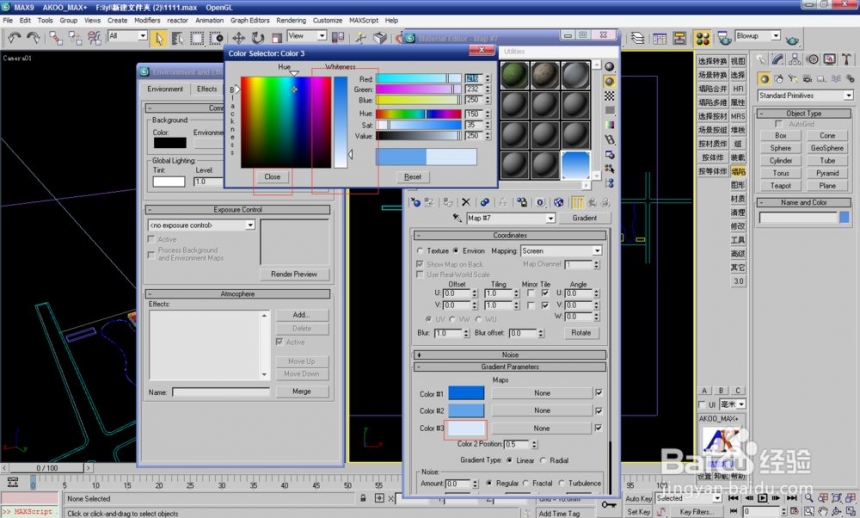Open the Map #7 name dropdown
Screen dimensions: 860x518
tap(550, 218)
